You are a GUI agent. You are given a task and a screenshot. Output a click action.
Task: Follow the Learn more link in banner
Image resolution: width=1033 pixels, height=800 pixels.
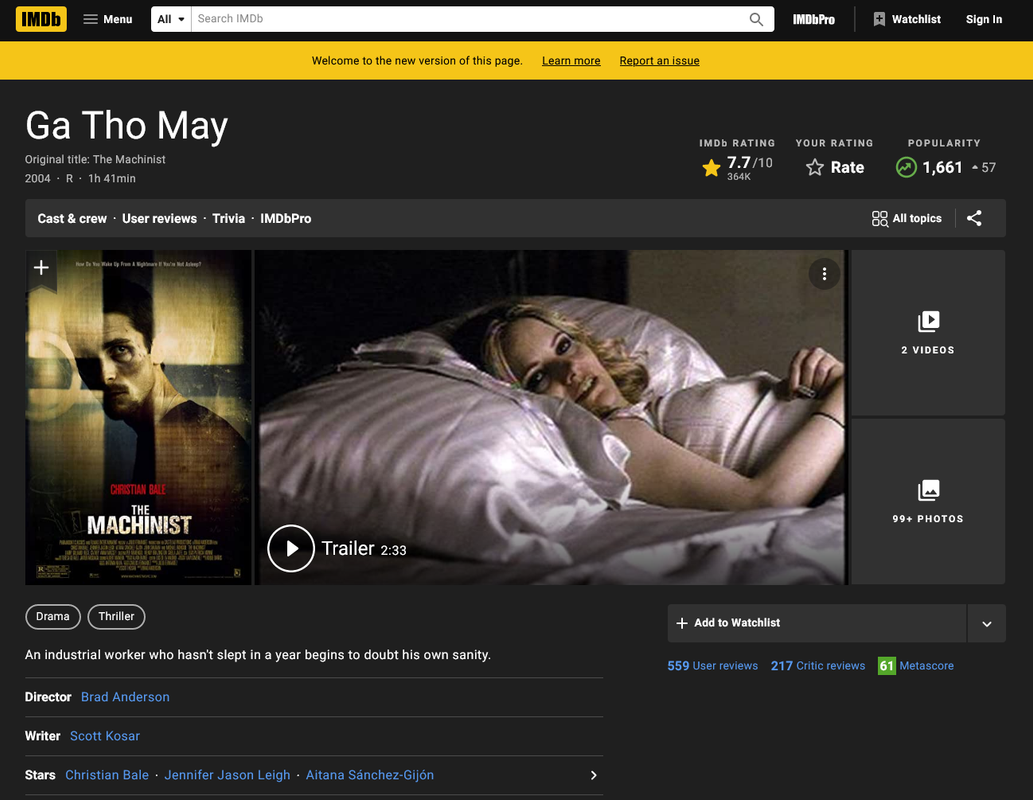tap(571, 61)
